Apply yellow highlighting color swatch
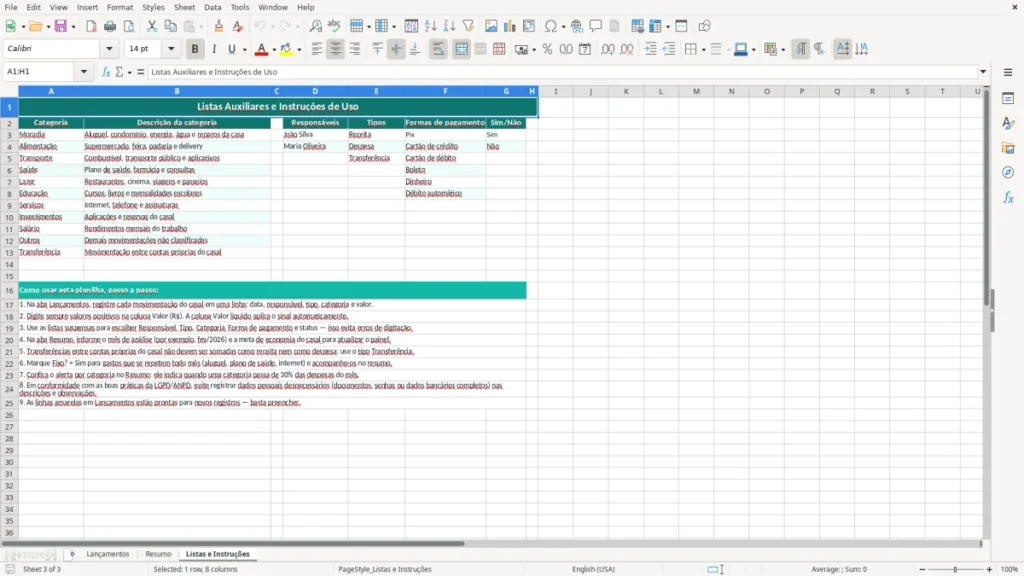The height and width of the screenshot is (576, 1024). click(x=286, y=49)
